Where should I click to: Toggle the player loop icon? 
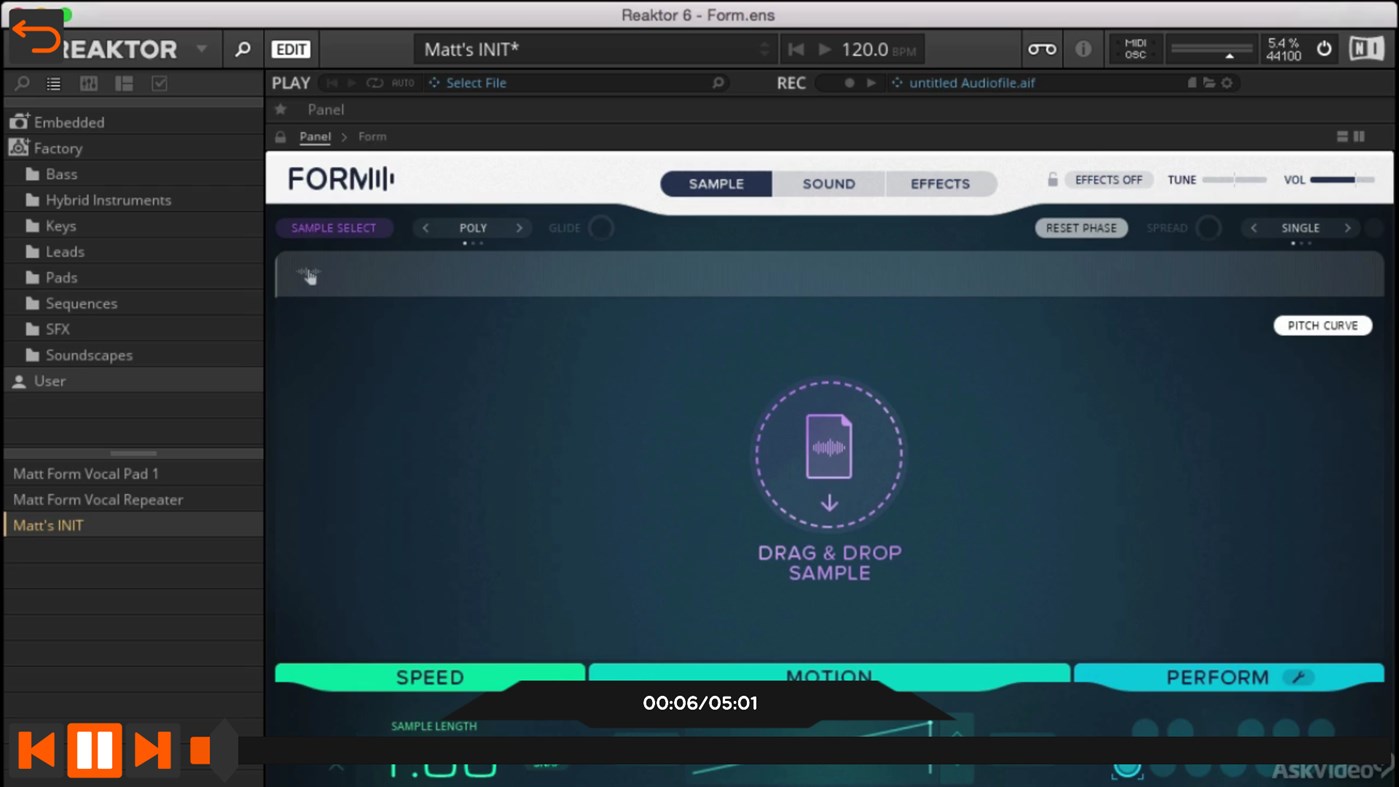(374, 83)
